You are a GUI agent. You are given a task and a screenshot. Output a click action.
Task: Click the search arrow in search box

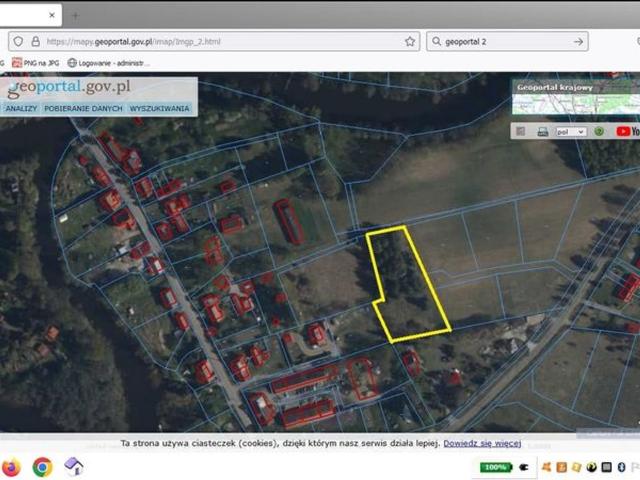click(579, 42)
